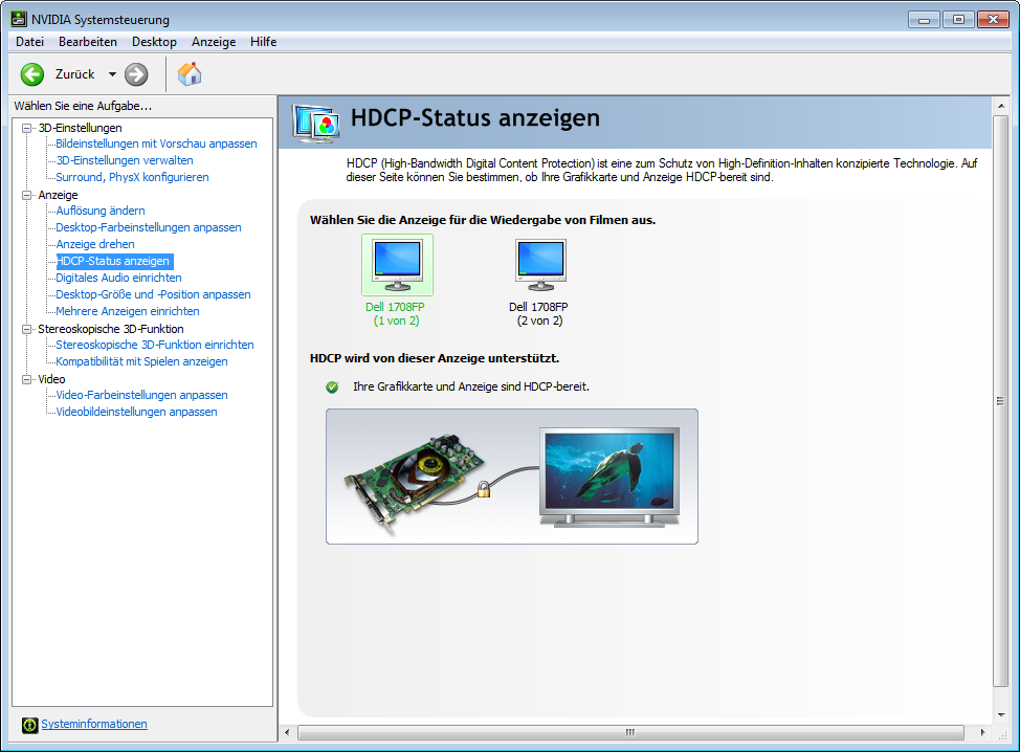The width and height of the screenshot is (1020, 752).
Task: Open Videobildeinstellungen anpassen
Action: 137,412
